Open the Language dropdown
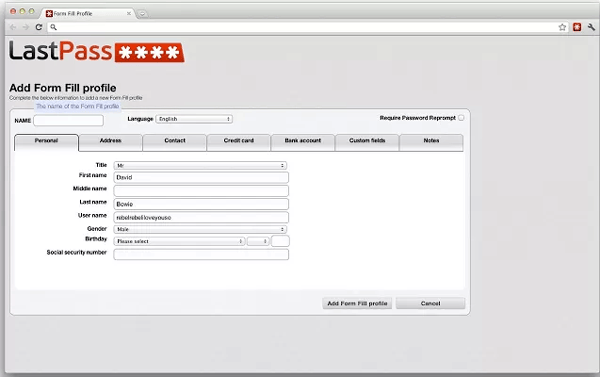The image size is (600, 377). click(x=194, y=119)
